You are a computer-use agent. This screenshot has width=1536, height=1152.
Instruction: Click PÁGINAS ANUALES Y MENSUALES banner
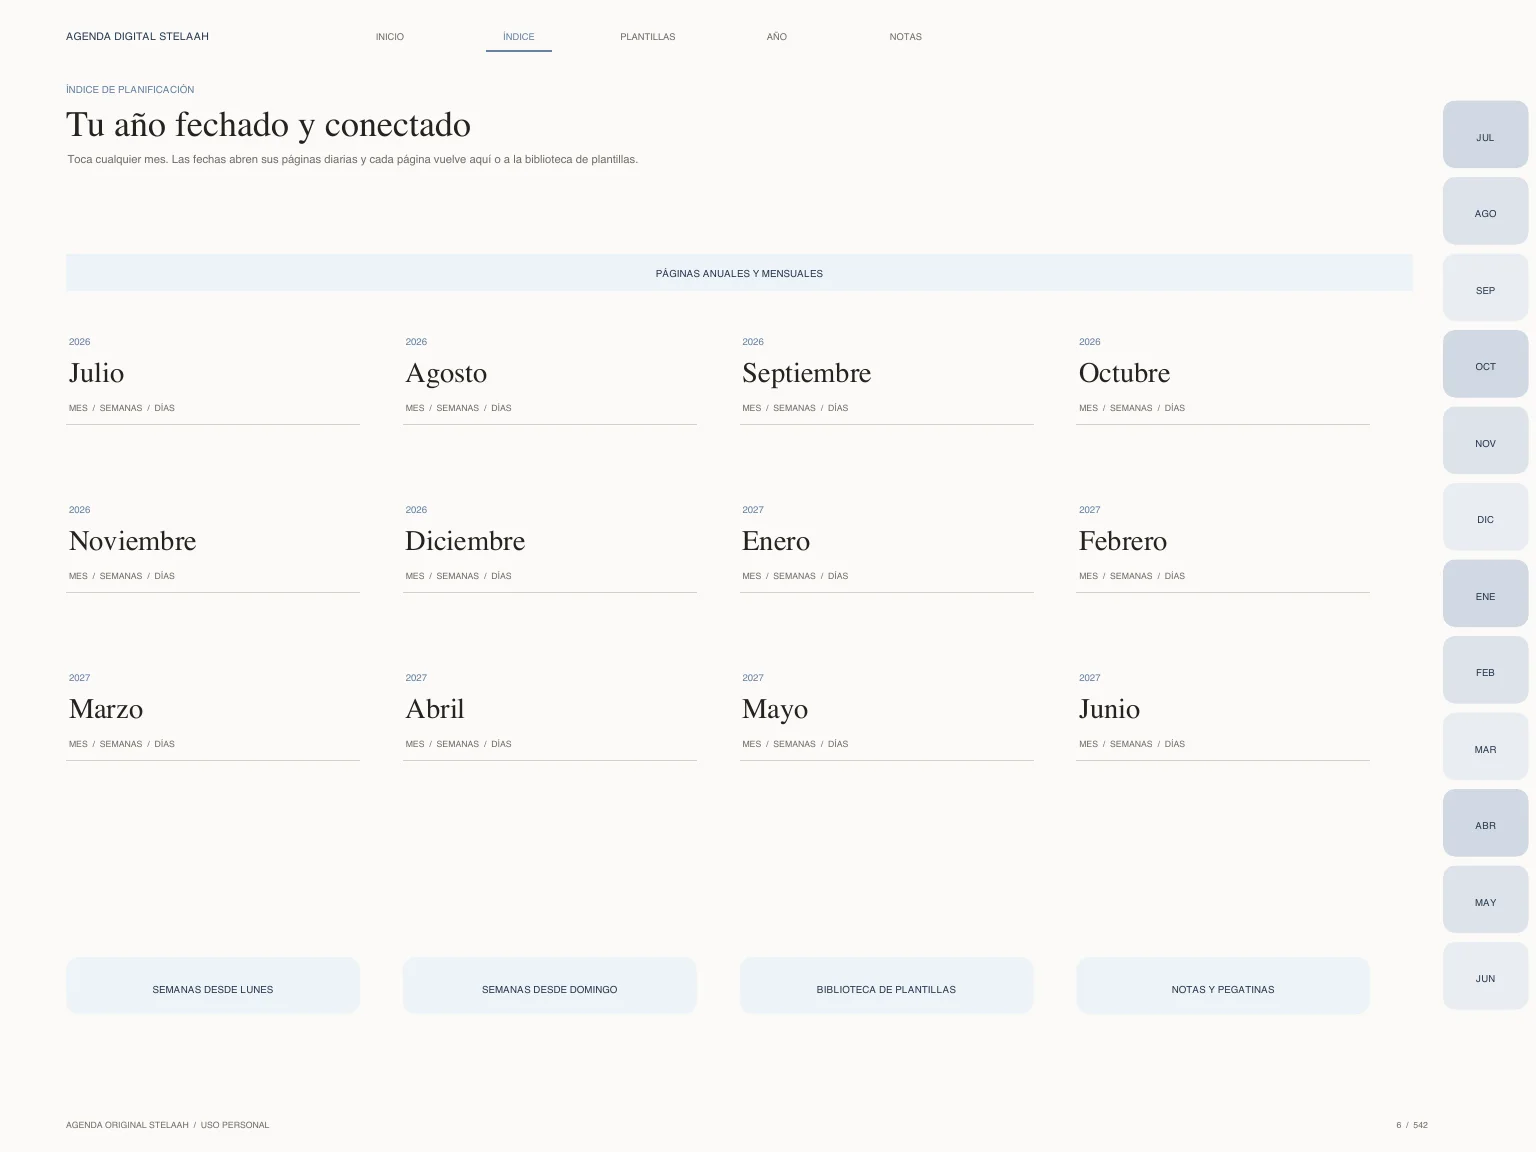point(739,273)
